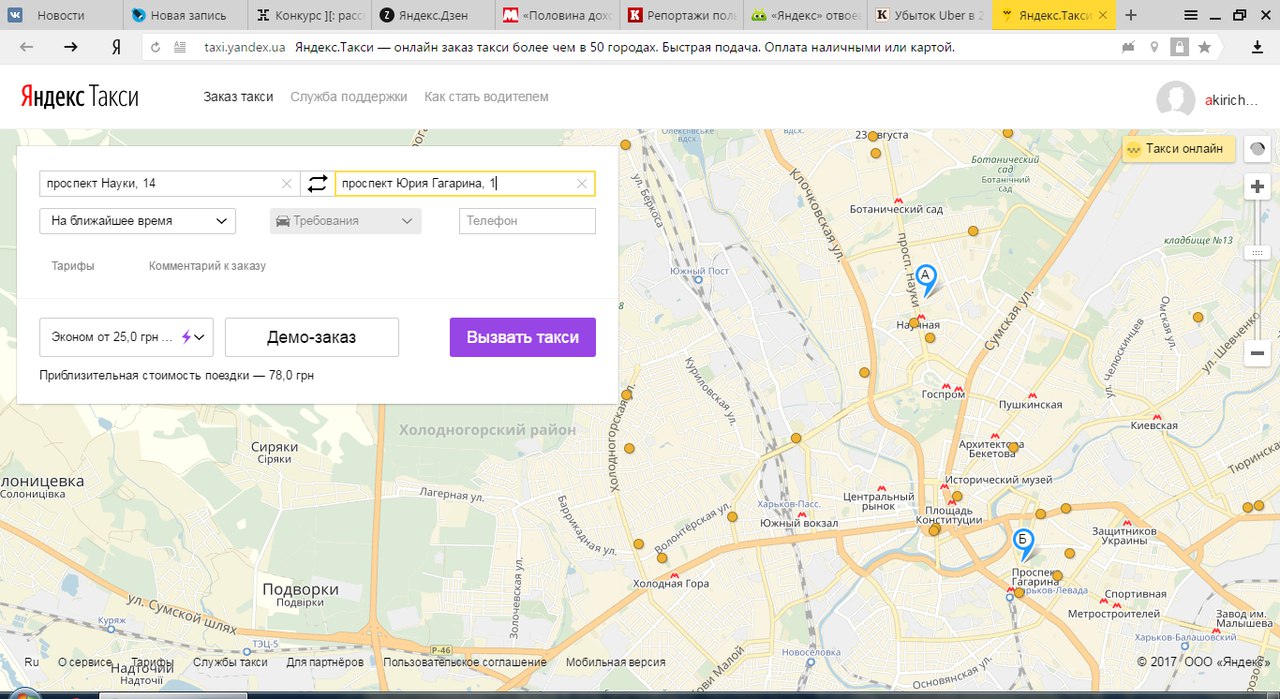Switch to the Новости tab
The image size is (1280, 699).
tap(62, 15)
